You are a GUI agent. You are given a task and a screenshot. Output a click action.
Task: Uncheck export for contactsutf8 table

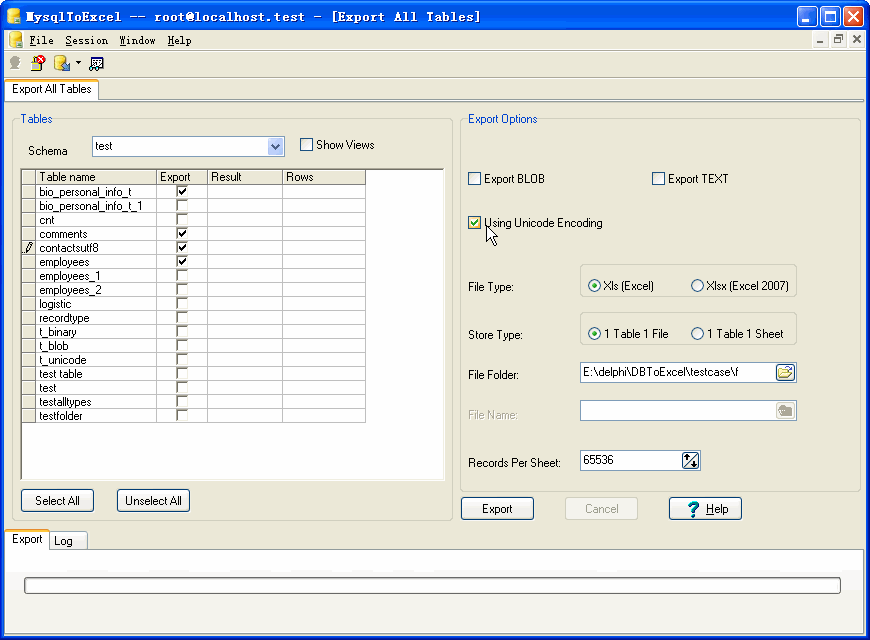click(182, 248)
